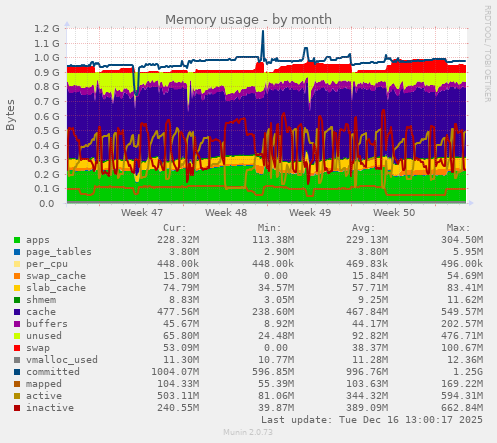Click the 'Week 49' axis label
497x443 pixels.
click(x=310, y=213)
